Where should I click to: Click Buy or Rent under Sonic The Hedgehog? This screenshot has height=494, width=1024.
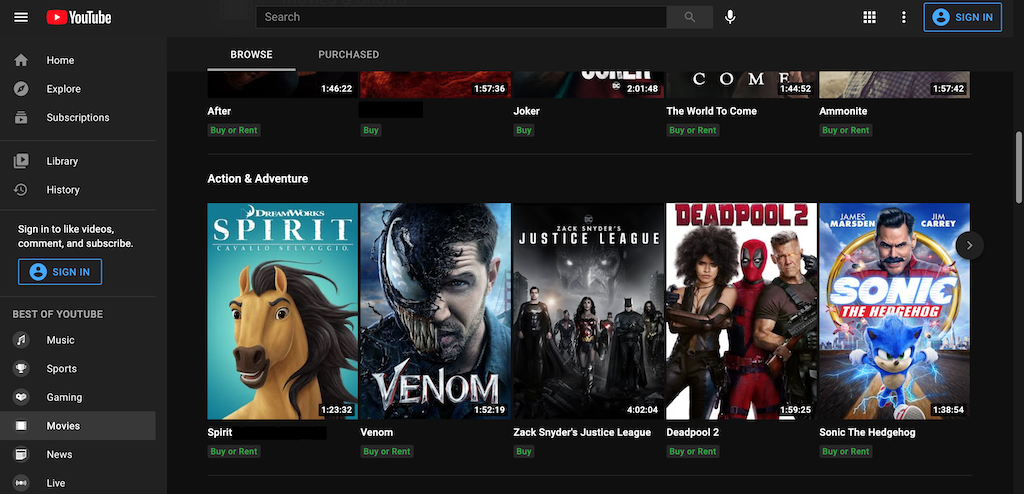[846, 452]
